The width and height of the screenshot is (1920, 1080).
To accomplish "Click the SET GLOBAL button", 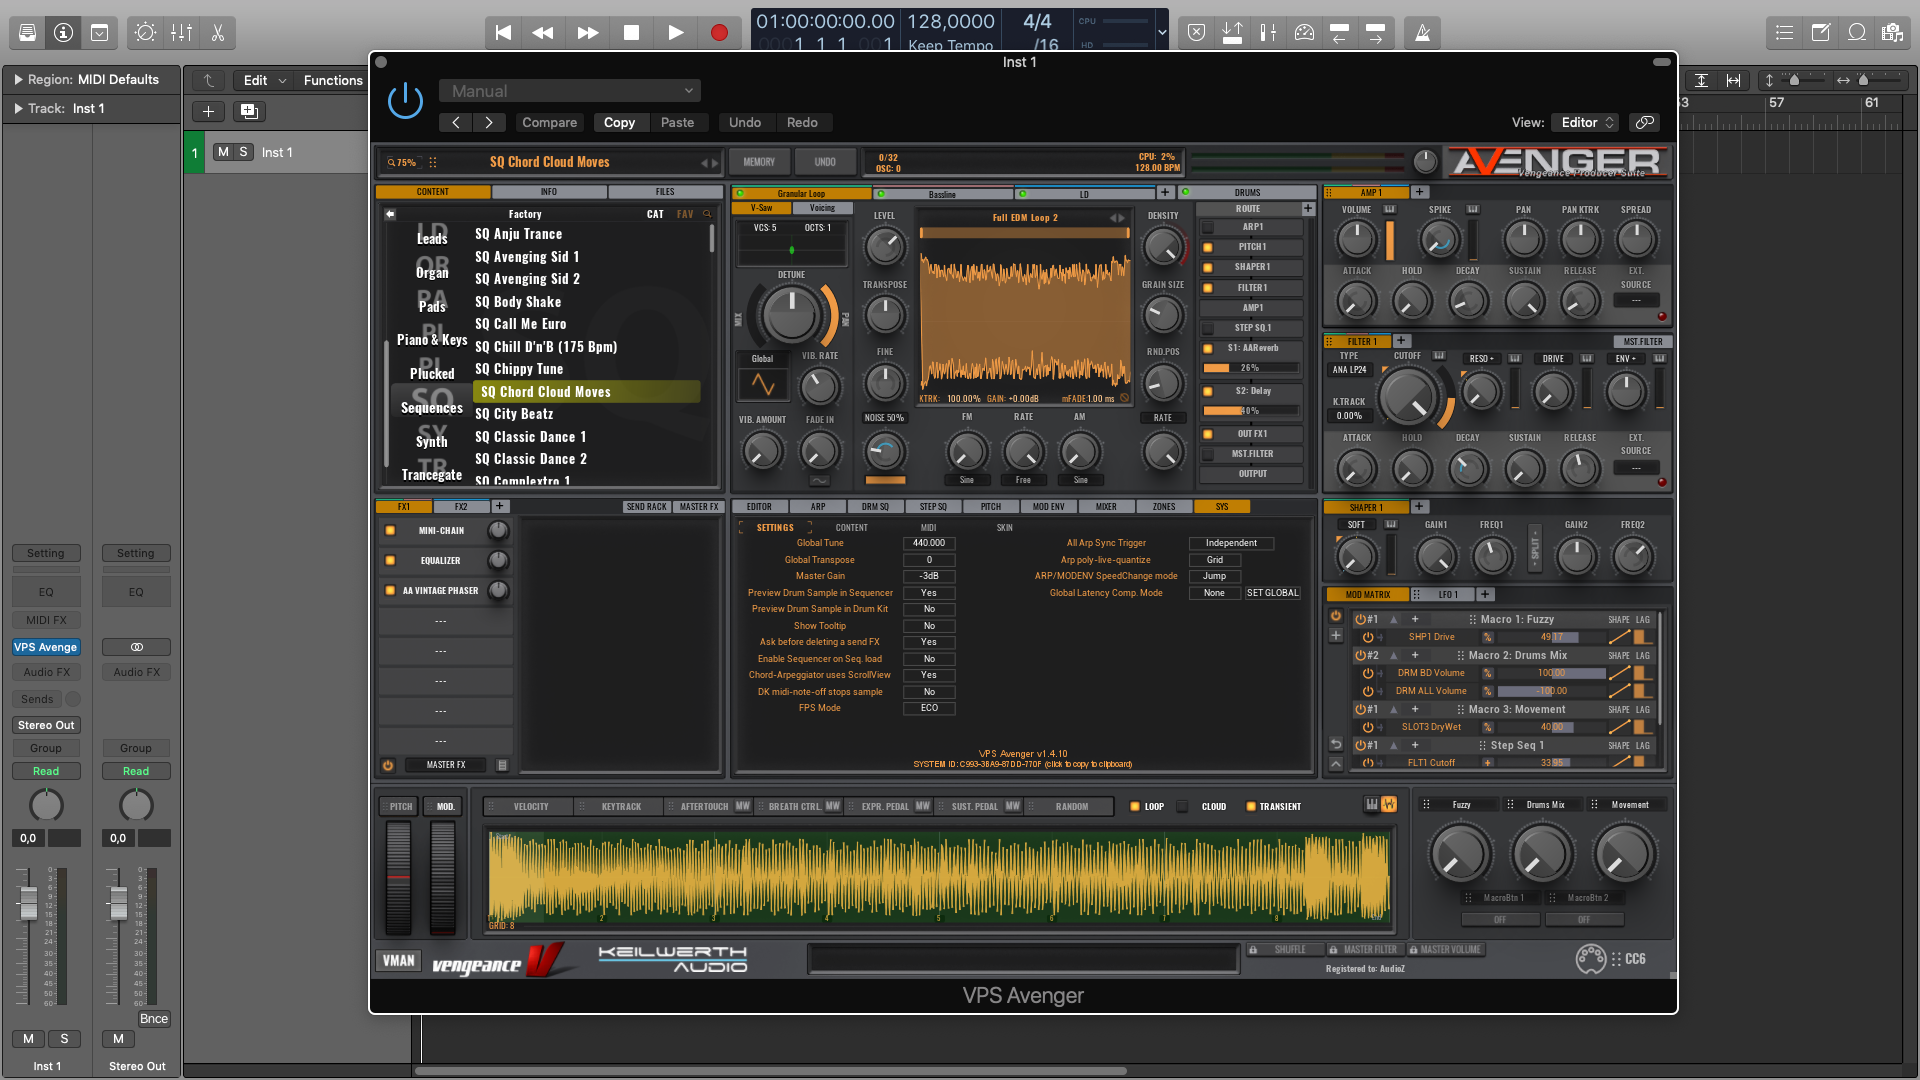I will [x=1272, y=593].
